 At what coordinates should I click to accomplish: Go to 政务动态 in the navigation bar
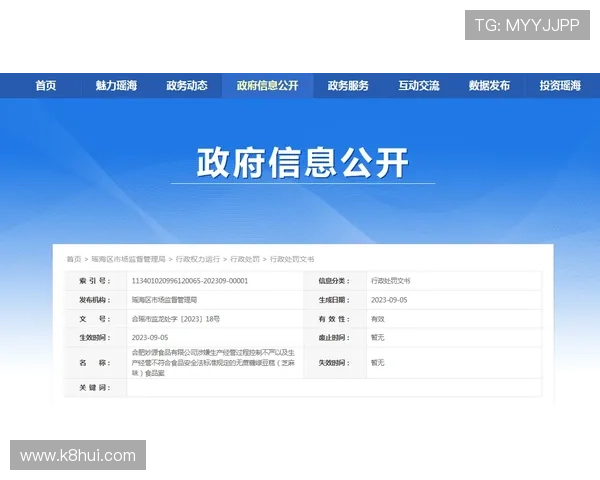pos(187,85)
